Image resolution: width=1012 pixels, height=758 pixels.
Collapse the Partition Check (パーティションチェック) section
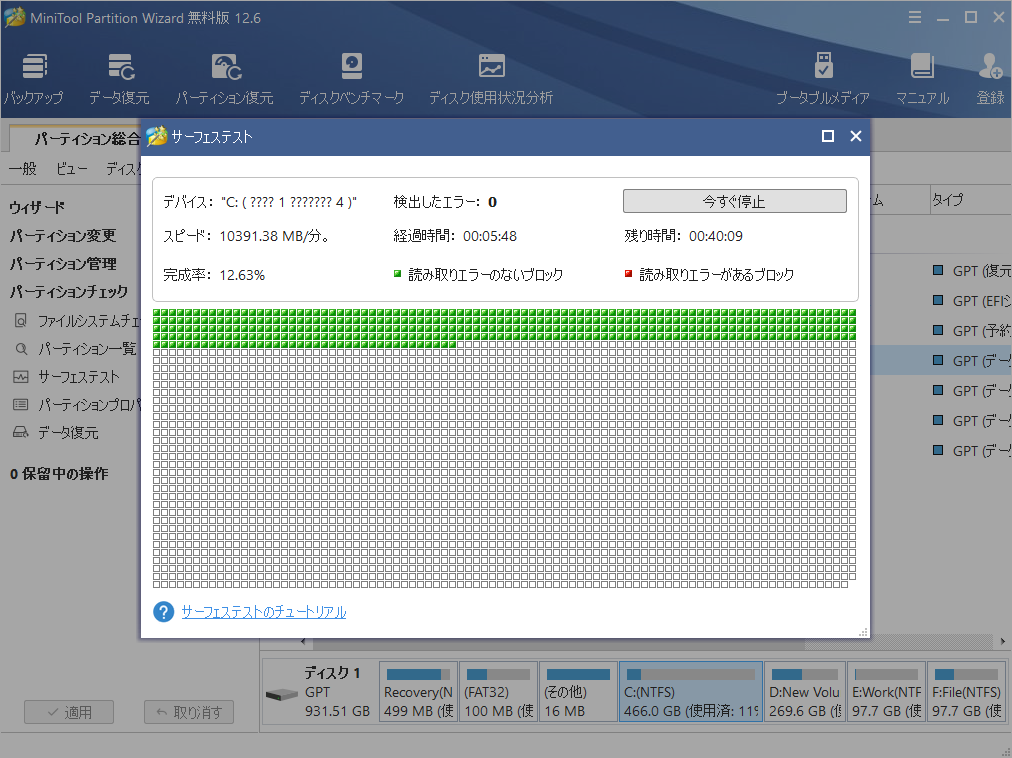point(68,292)
